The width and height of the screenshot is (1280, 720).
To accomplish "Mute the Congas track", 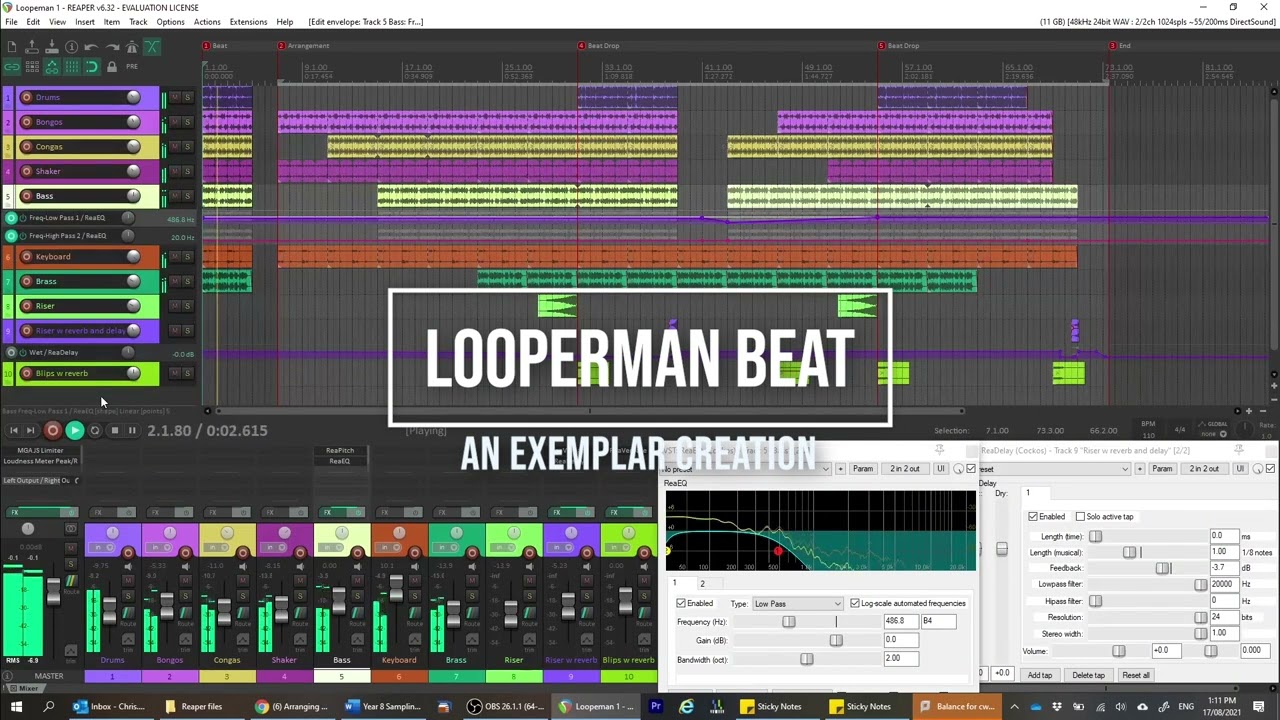I will pos(176,147).
